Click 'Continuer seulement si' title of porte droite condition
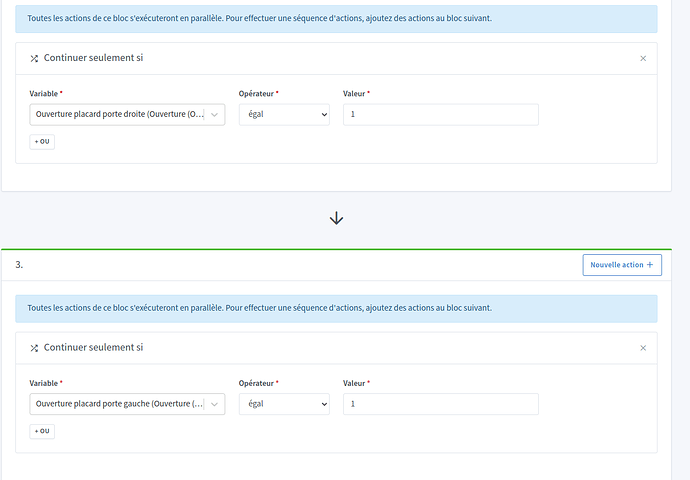 pos(94,59)
